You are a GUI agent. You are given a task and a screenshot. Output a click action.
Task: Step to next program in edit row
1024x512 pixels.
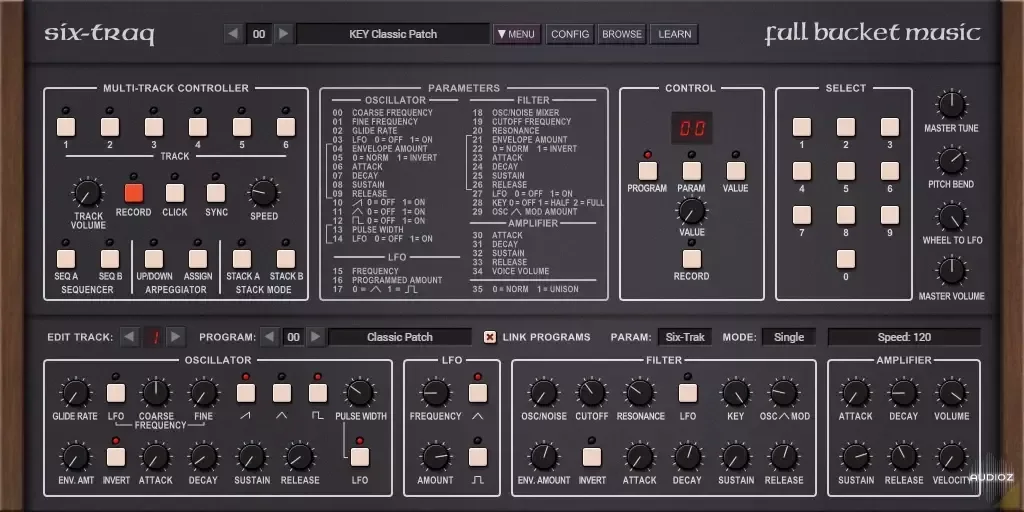click(x=315, y=337)
